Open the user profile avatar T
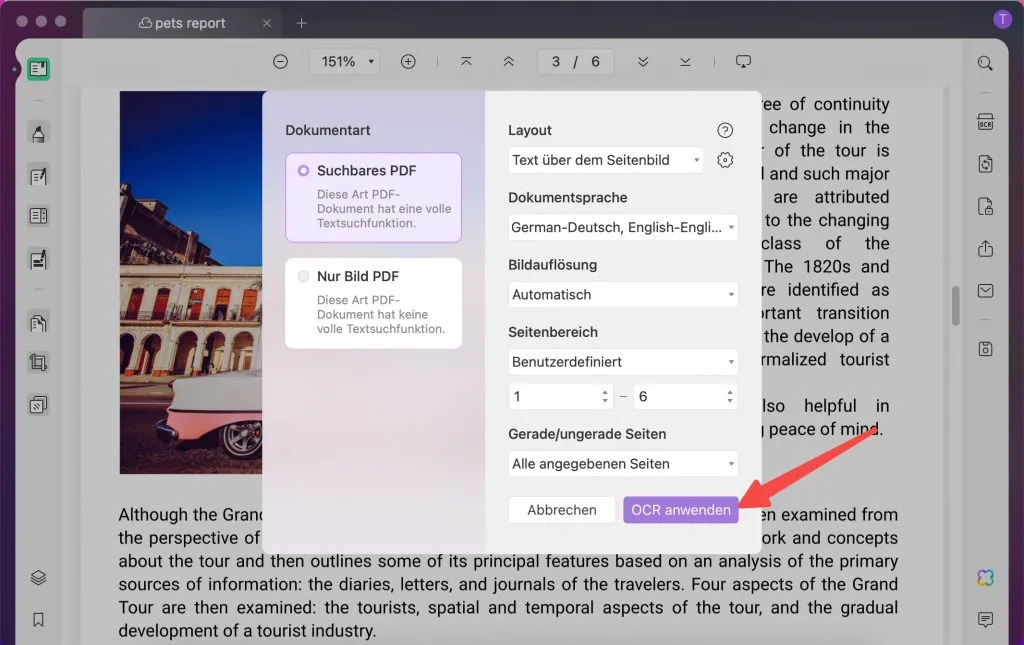The image size is (1024, 645). (x=1002, y=20)
